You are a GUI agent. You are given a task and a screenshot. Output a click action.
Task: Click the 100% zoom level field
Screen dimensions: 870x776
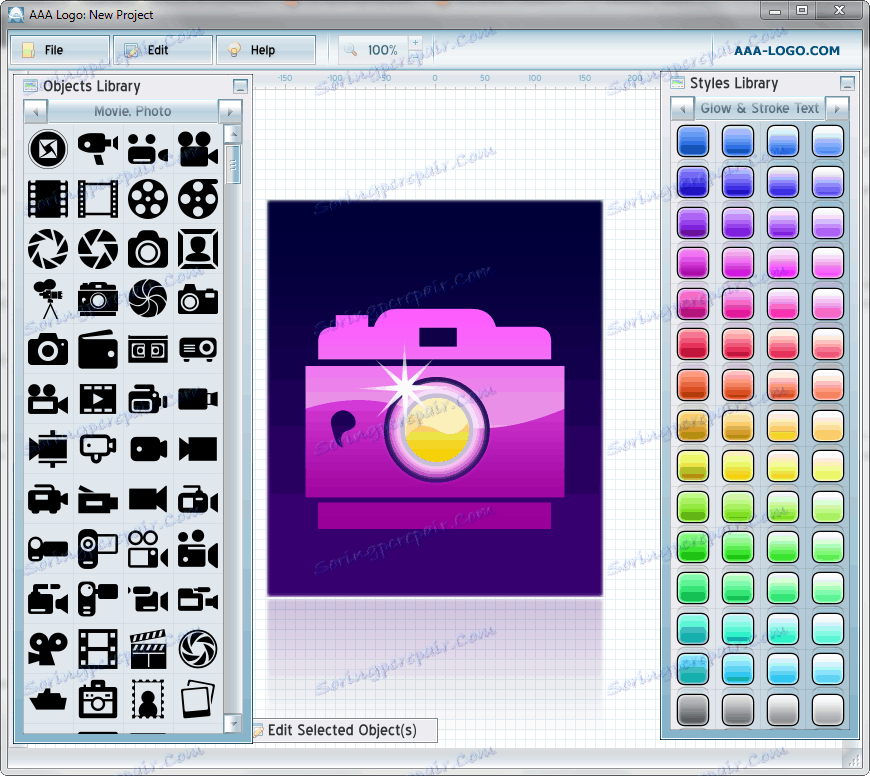pyautogui.click(x=382, y=50)
